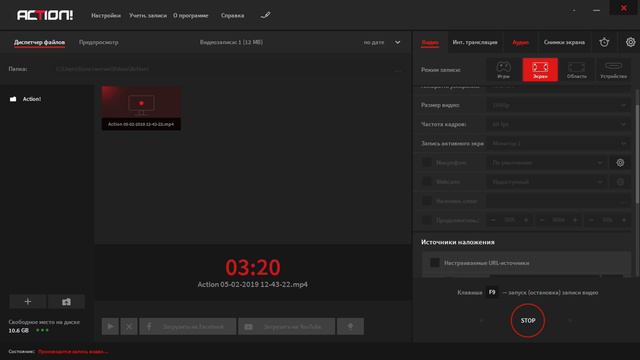The image size is (640, 360).
Task: Click the F9 hotkey field
Action: coord(492,292)
